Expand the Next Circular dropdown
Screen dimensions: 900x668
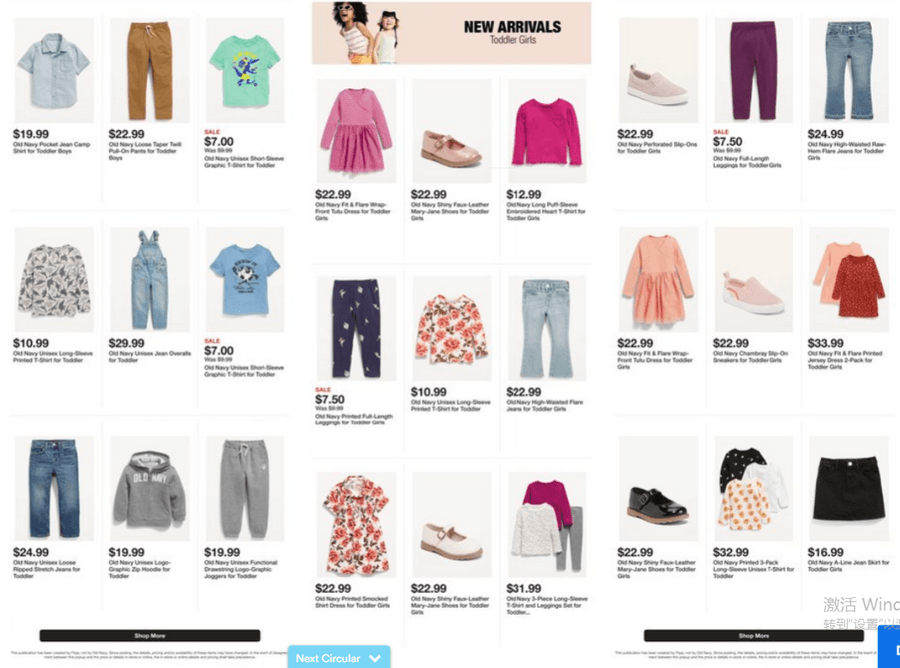(x=339, y=658)
